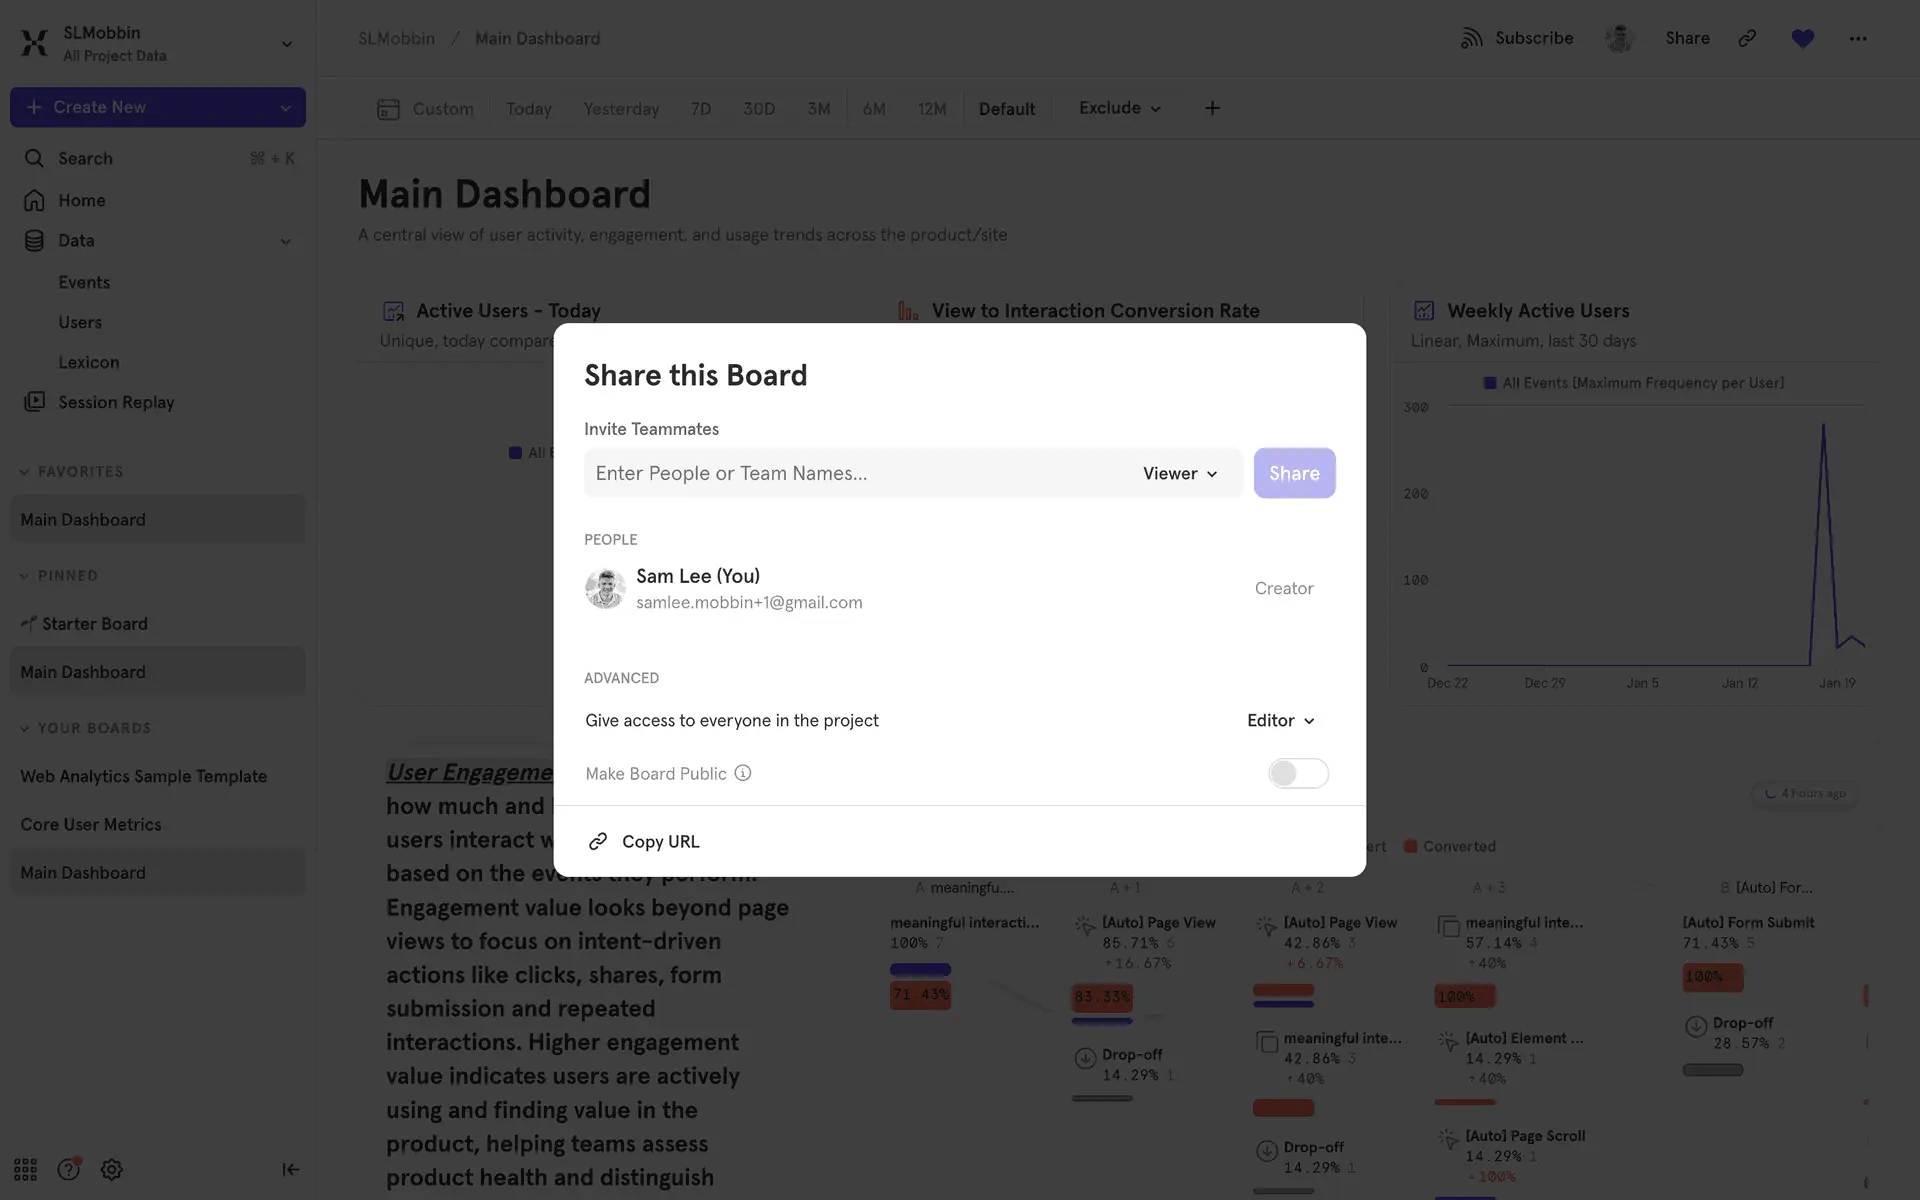The image size is (1920, 1200).
Task: Click the info icon beside Make Board Public
Action: [742, 773]
